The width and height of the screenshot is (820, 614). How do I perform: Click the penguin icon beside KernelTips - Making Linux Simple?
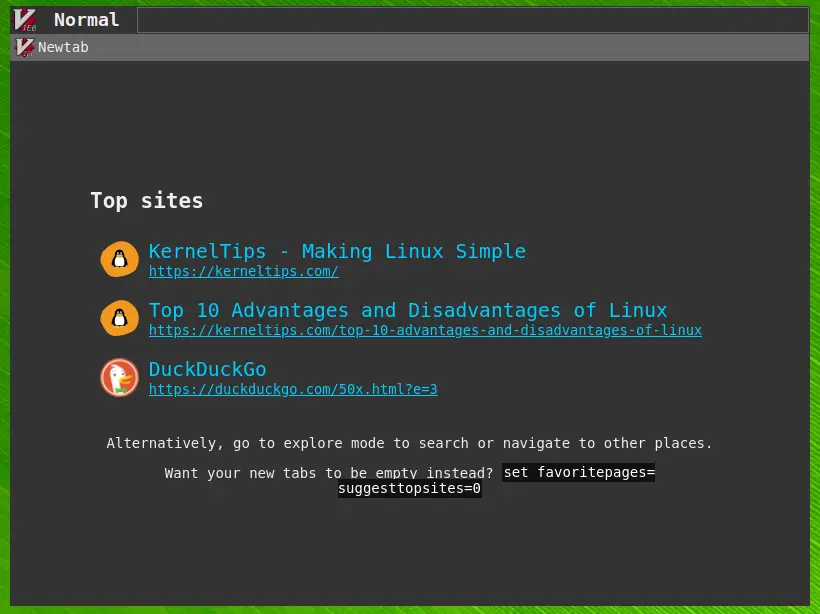click(120, 259)
